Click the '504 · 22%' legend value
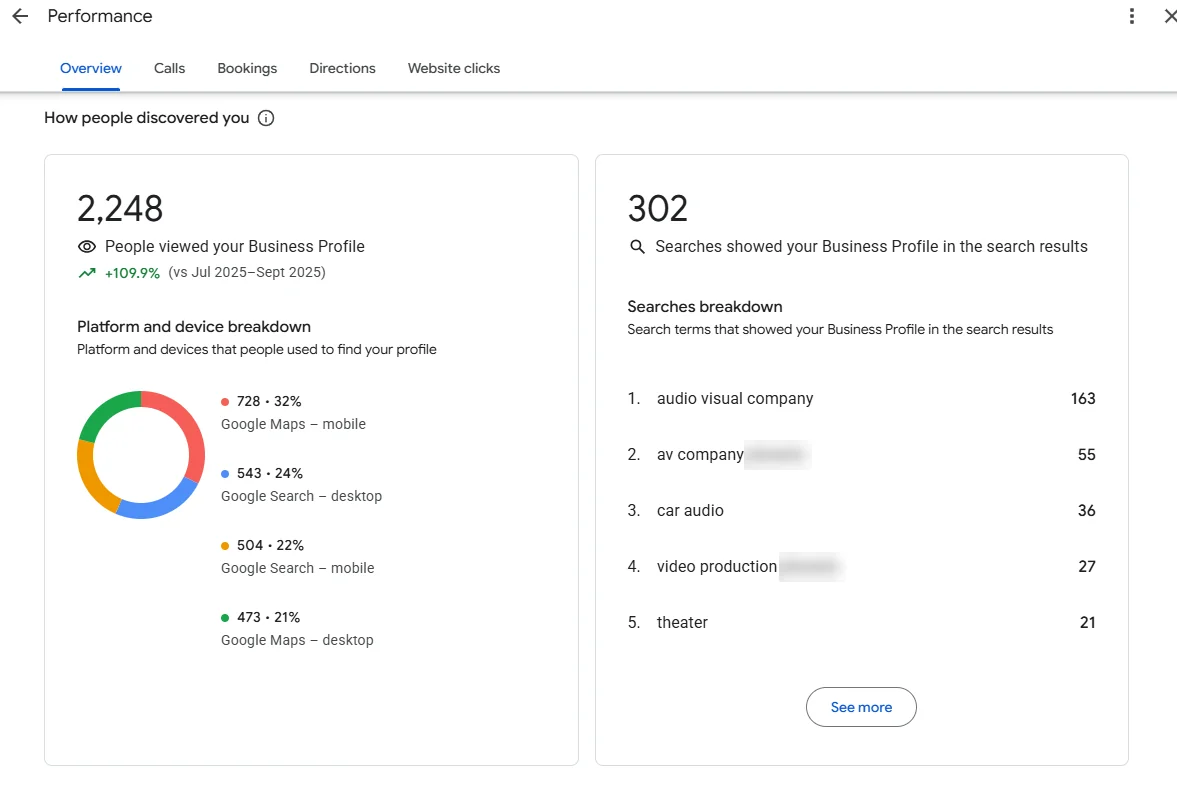The height and width of the screenshot is (802, 1177). click(x=270, y=546)
